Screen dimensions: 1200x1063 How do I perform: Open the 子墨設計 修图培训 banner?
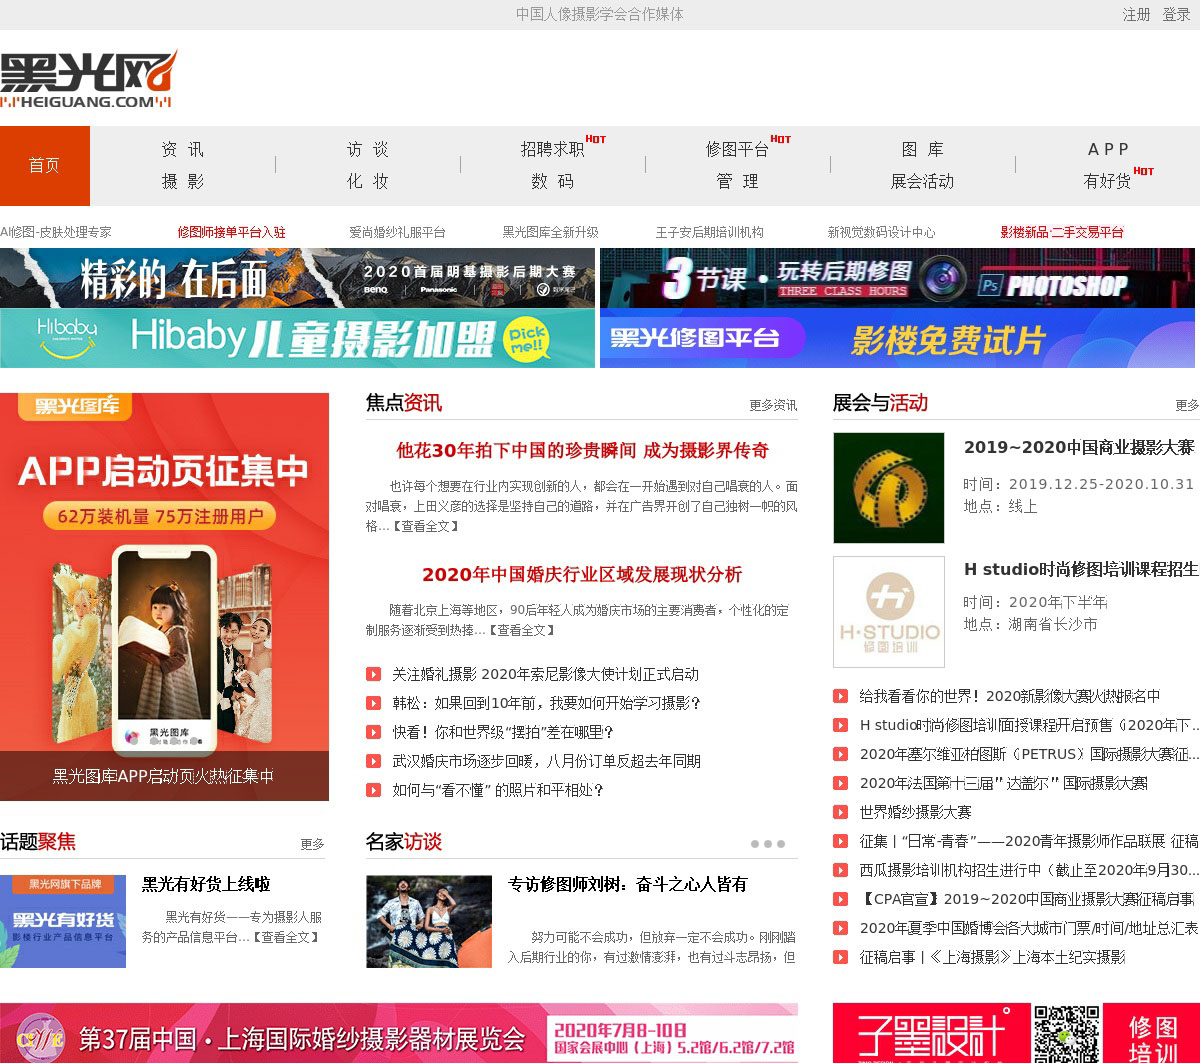pyautogui.click(x=1016, y=1033)
